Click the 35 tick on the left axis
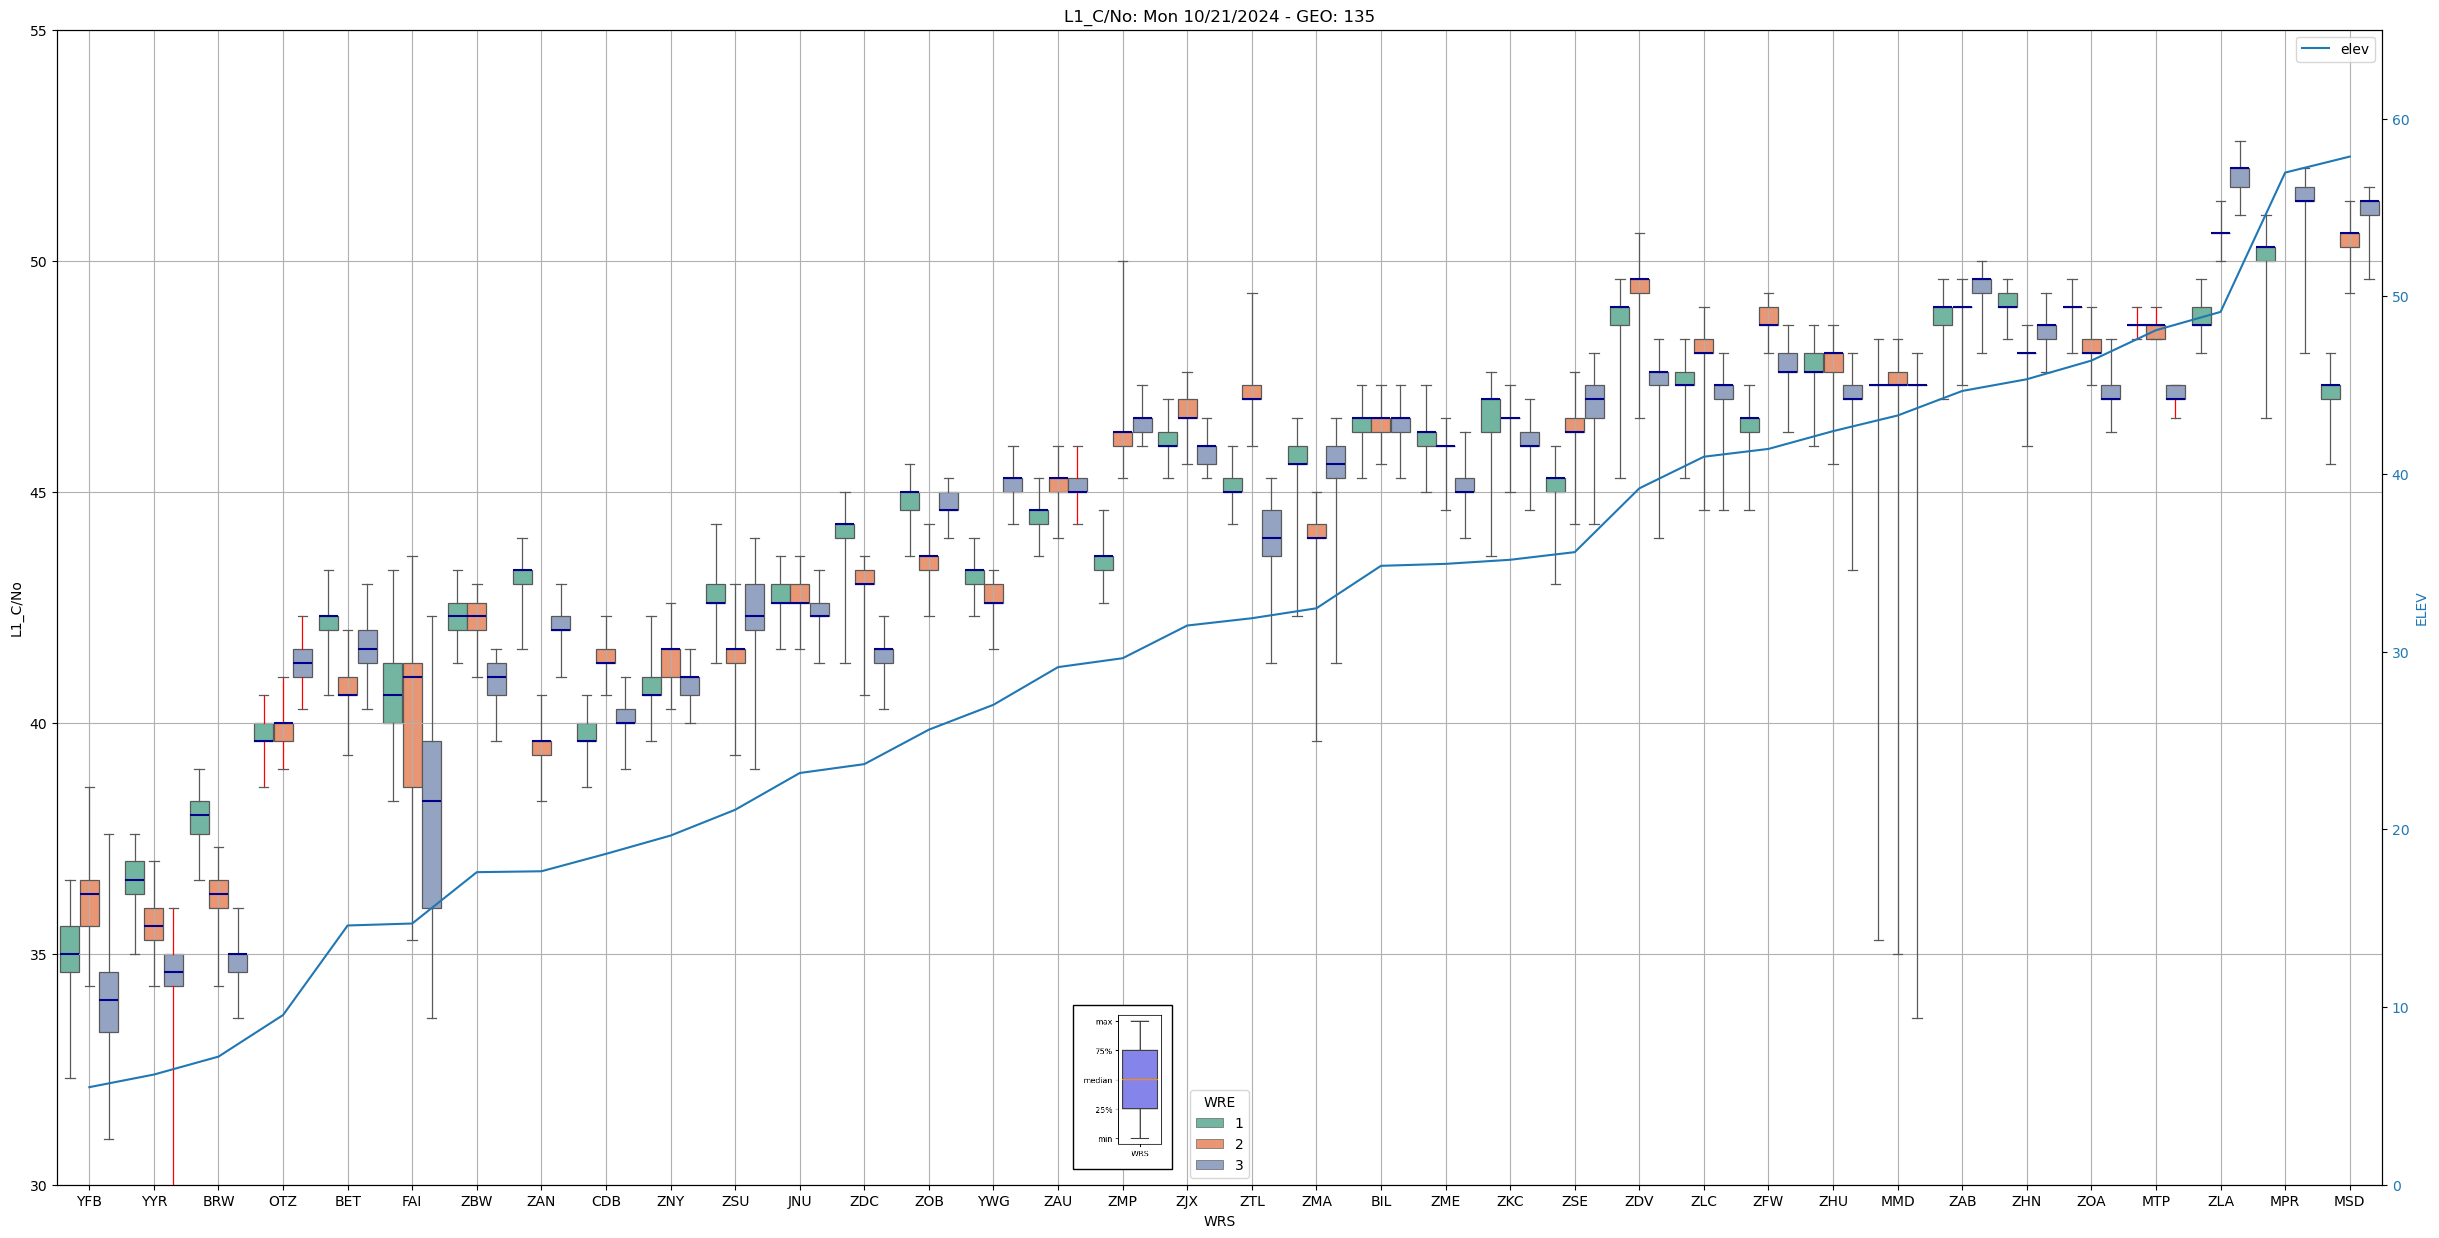The height and width of the screenshot is (1238, 2439). tap(39, 955)
